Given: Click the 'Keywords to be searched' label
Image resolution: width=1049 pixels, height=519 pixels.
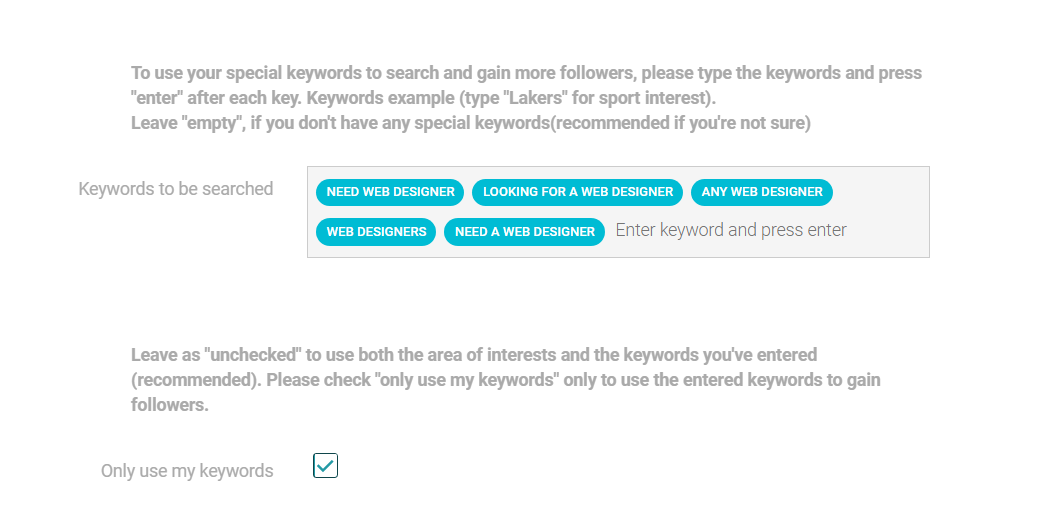Looking at the screenshot, I should coord(175,189).
